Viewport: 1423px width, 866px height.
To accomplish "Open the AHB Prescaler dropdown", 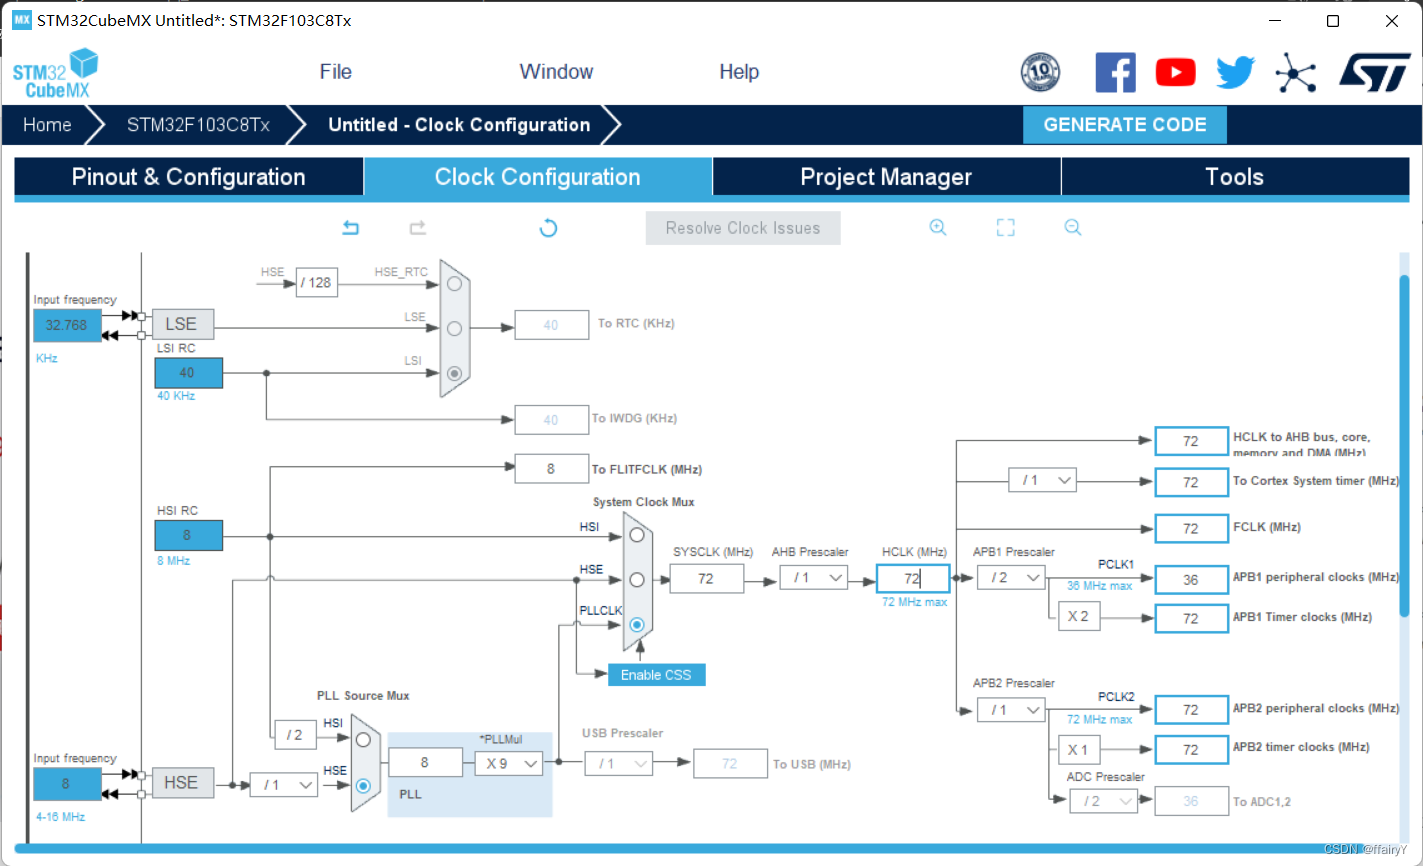I will pos(814,578).
